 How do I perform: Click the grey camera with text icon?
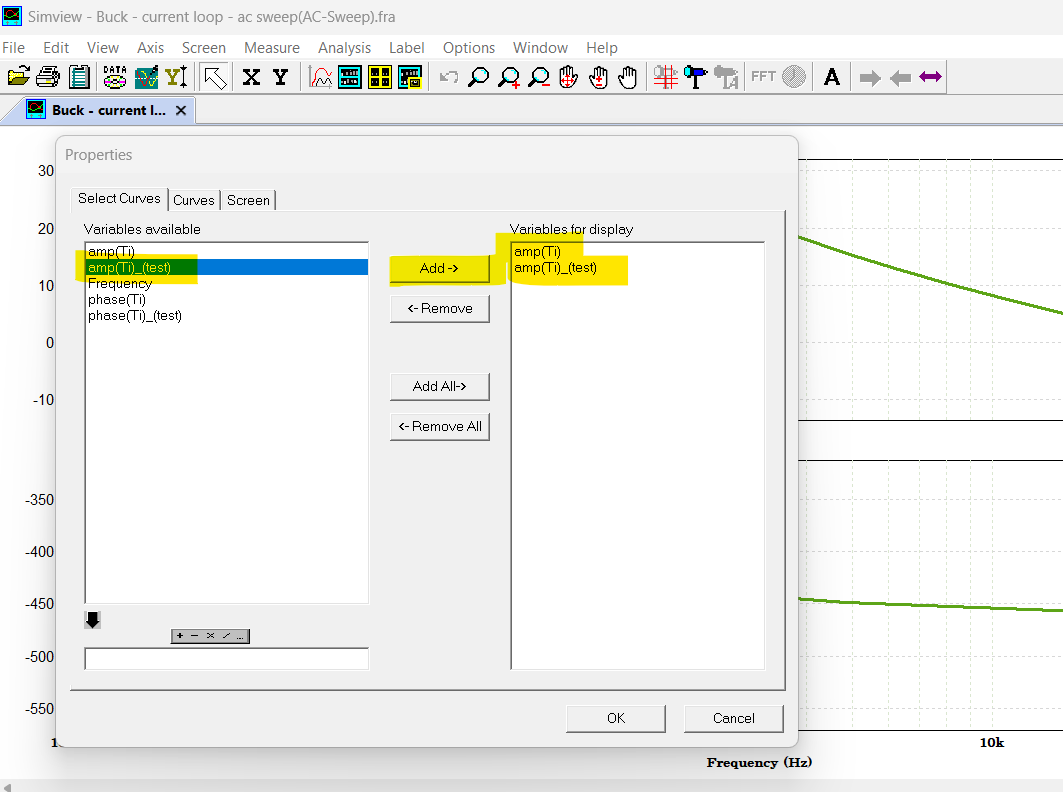point(726,77)
